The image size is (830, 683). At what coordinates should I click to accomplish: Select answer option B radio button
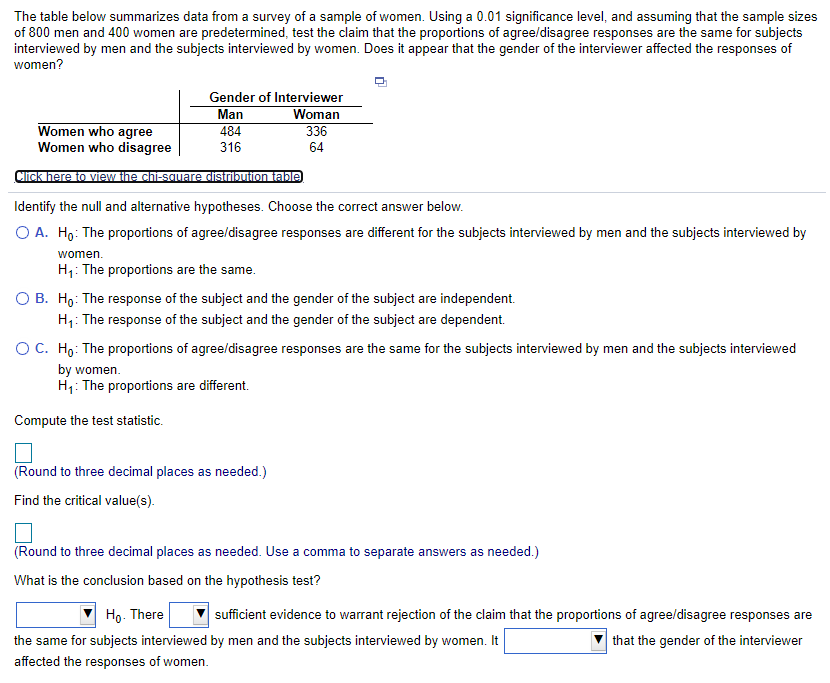tap(22, 299)
